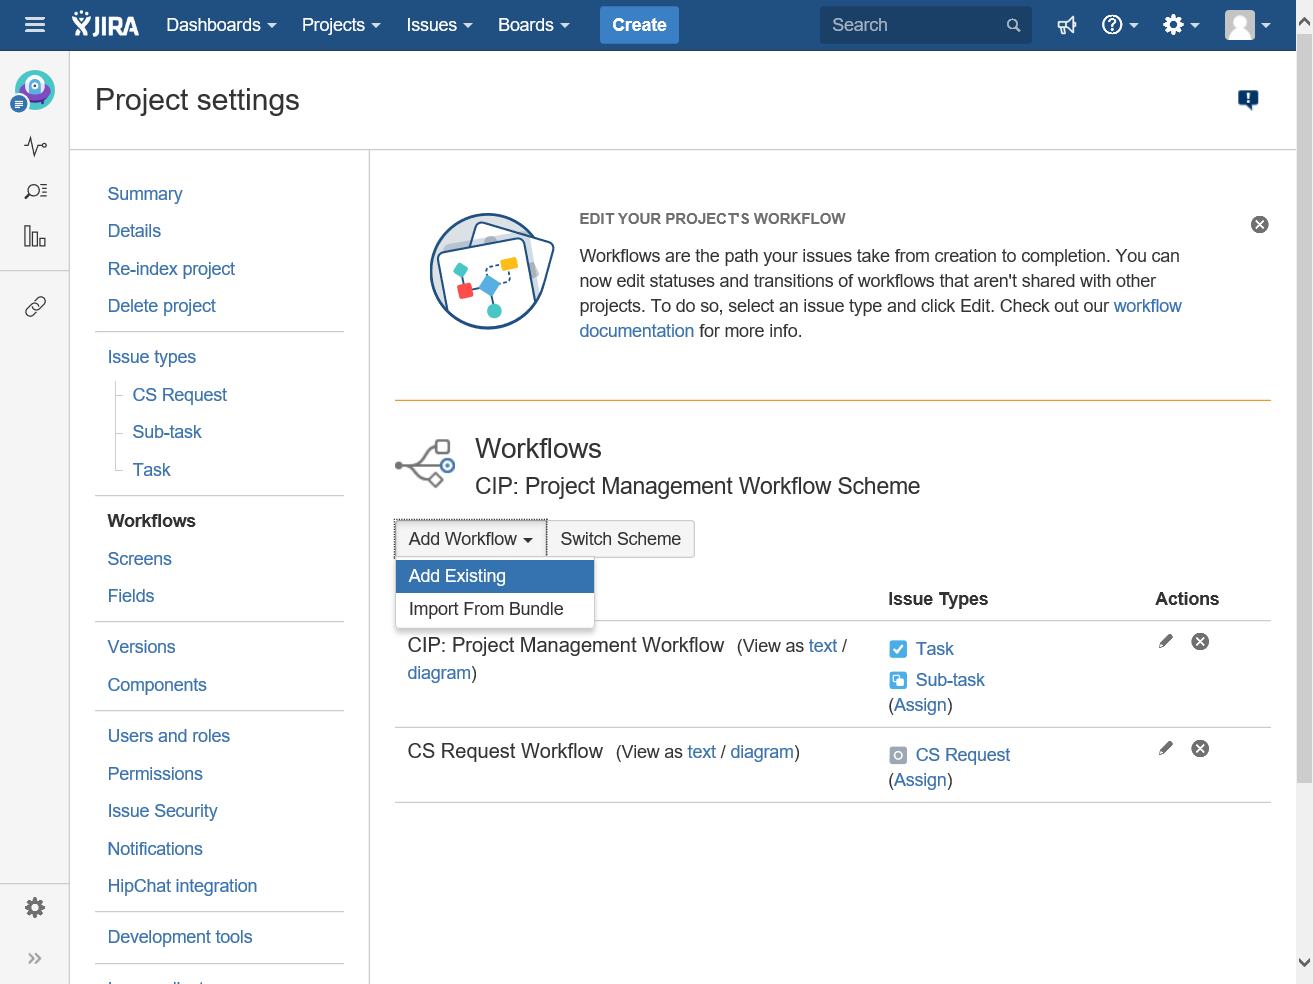Click the CS Request issue type icon
Screen dimensions: 1313x984
[x=898, y=755]
